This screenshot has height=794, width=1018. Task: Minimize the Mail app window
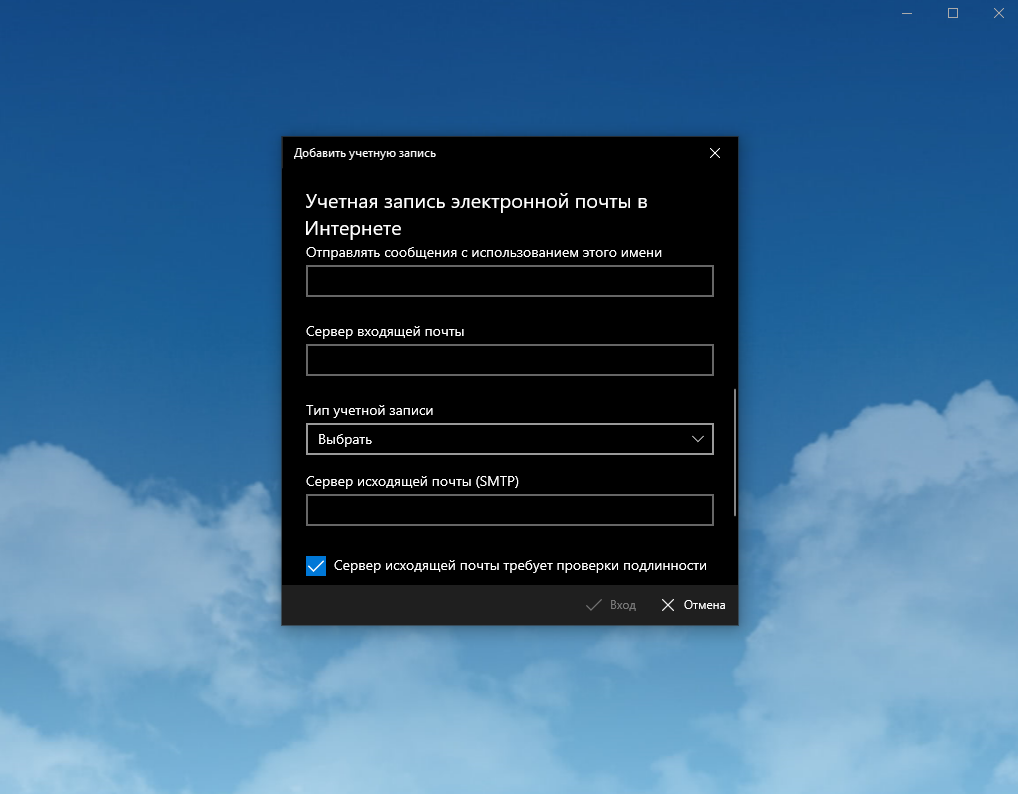(x=907, y=13)
